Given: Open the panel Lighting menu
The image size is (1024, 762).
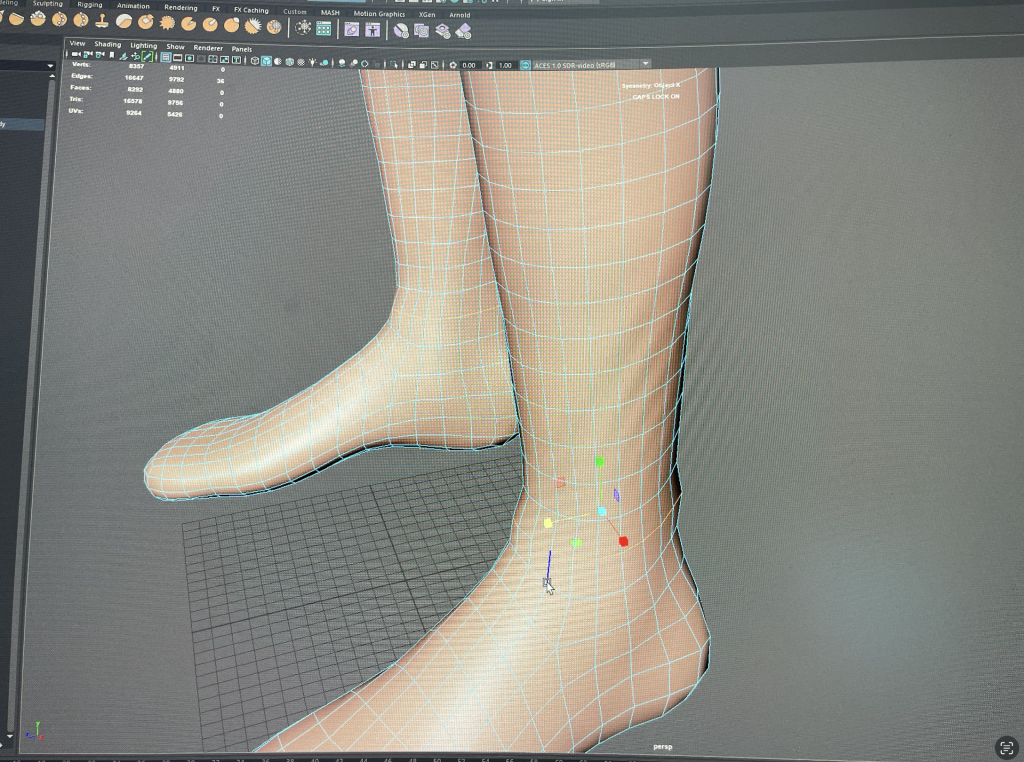Looking at the screenshot, I should (144, 45).
